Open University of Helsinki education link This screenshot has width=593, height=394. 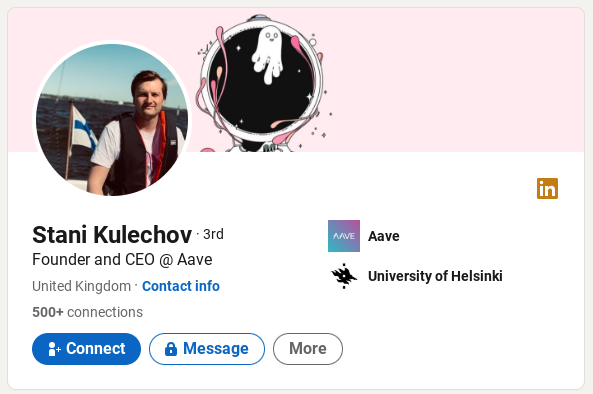pyautogui.click(x=435, y=276)
